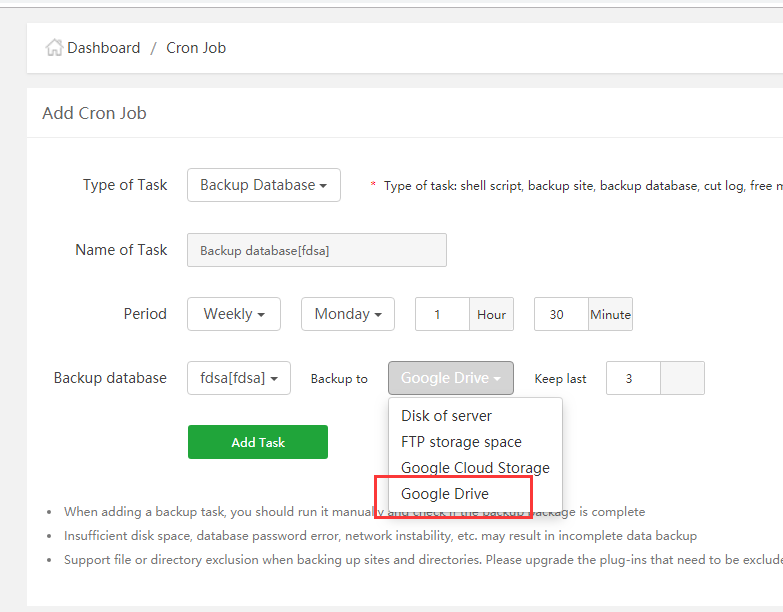Select Google Cloud Storage option
This screenshot has width=783, height=612.
point(475,468)
